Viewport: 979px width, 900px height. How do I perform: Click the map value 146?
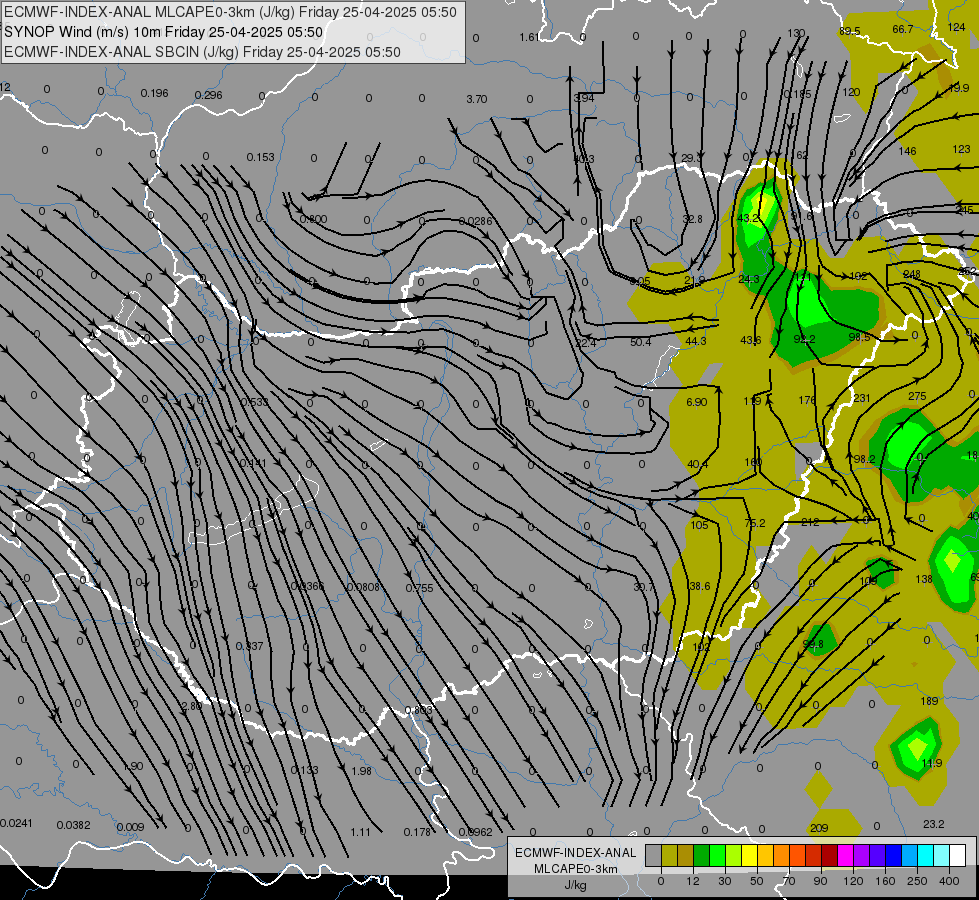(x=907, y=151)
